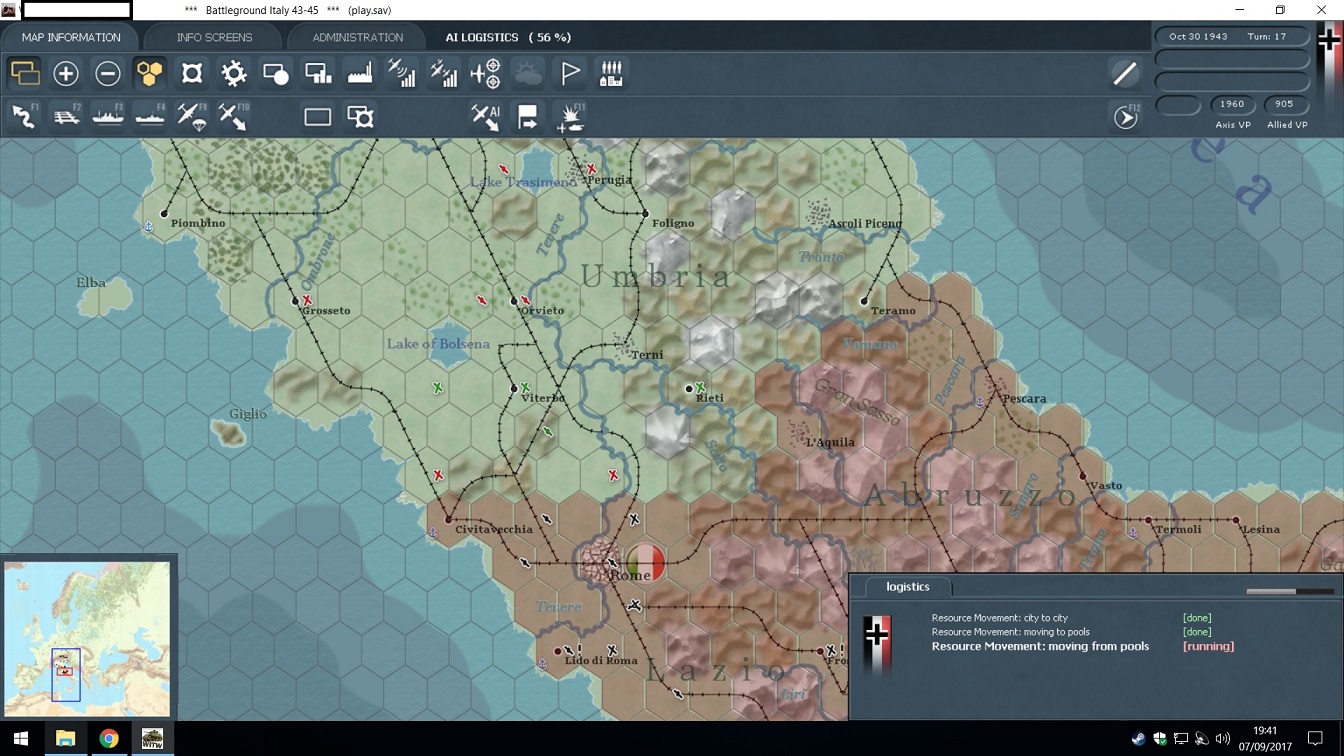Click the green airfield marker near Rieti
The height and width of the screenshot is (756, 1344).
(x=700, y=387)
